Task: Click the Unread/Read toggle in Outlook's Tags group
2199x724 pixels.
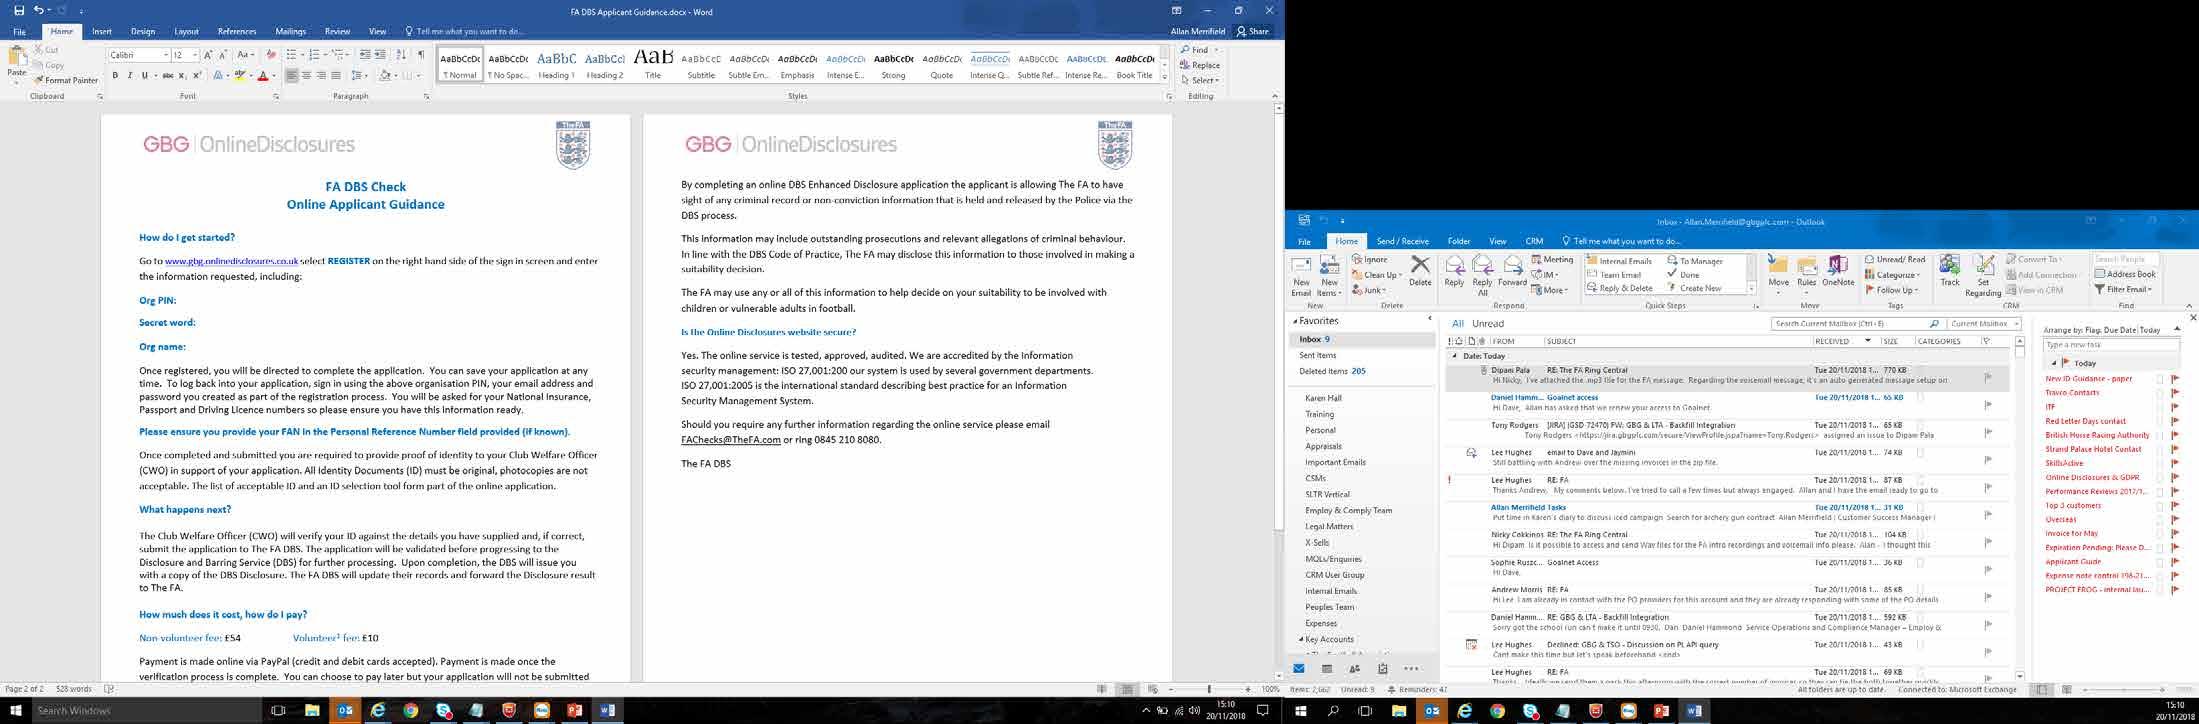Action: click(x=1895, y=260)
